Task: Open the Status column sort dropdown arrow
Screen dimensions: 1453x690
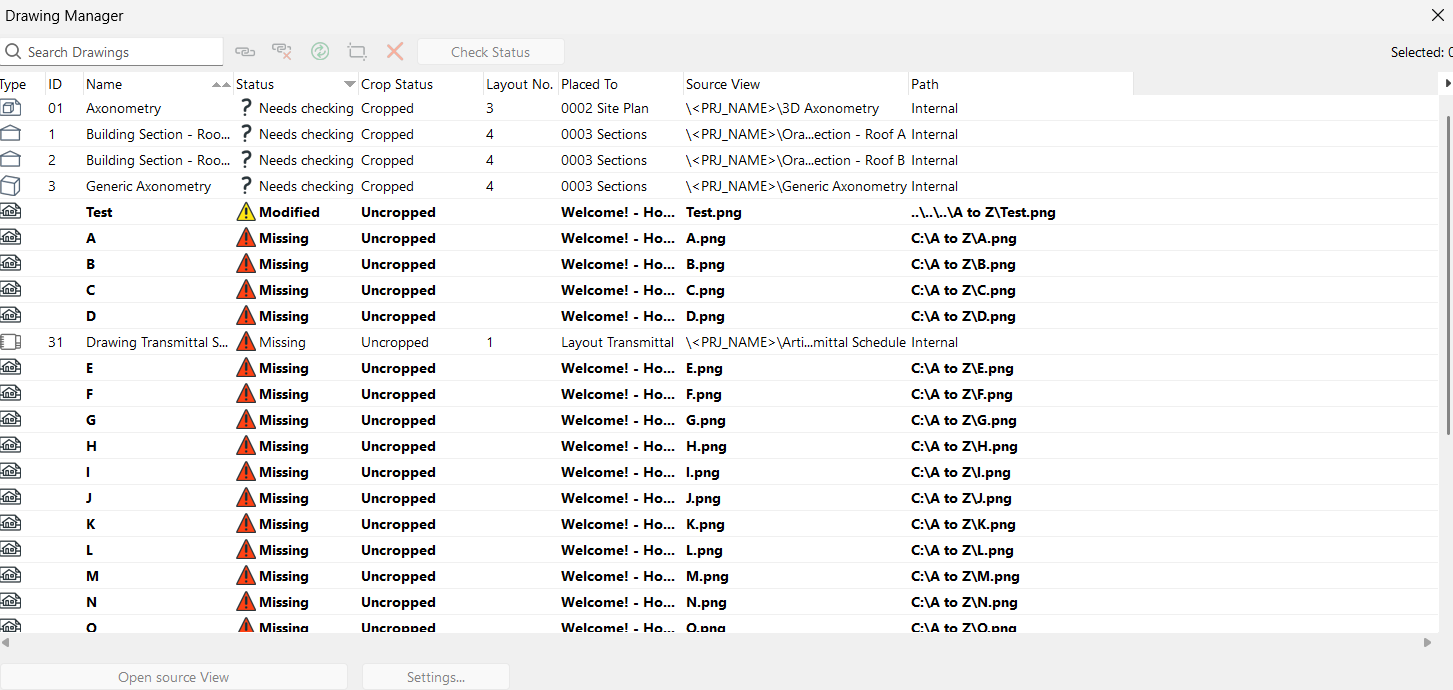Action: (x=349, y=84)
